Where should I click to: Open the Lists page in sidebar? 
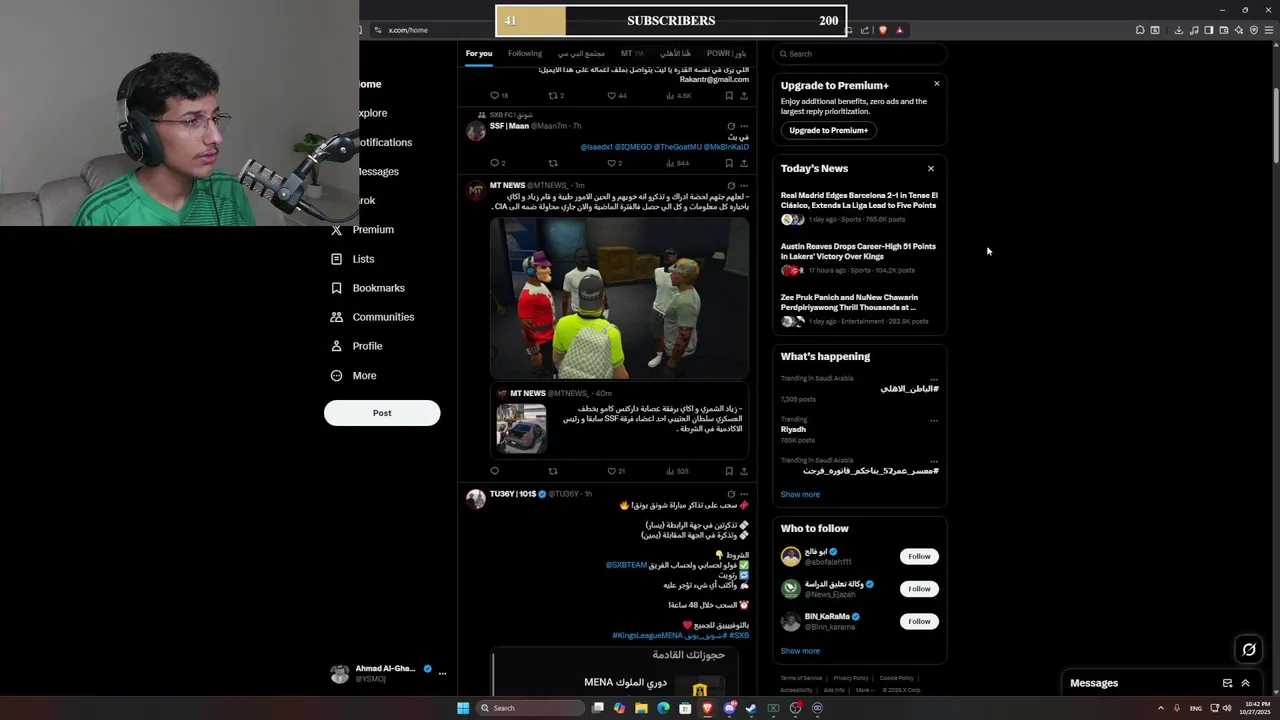click(x=363, y=259)
